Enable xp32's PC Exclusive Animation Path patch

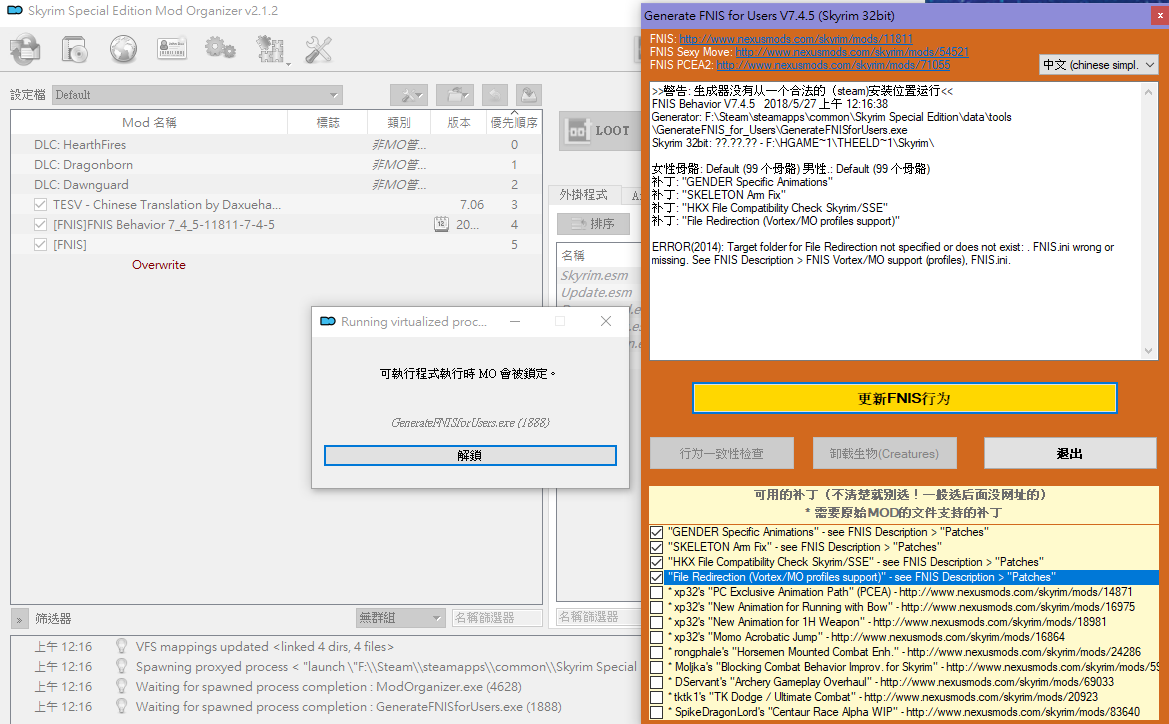(656, 592)
